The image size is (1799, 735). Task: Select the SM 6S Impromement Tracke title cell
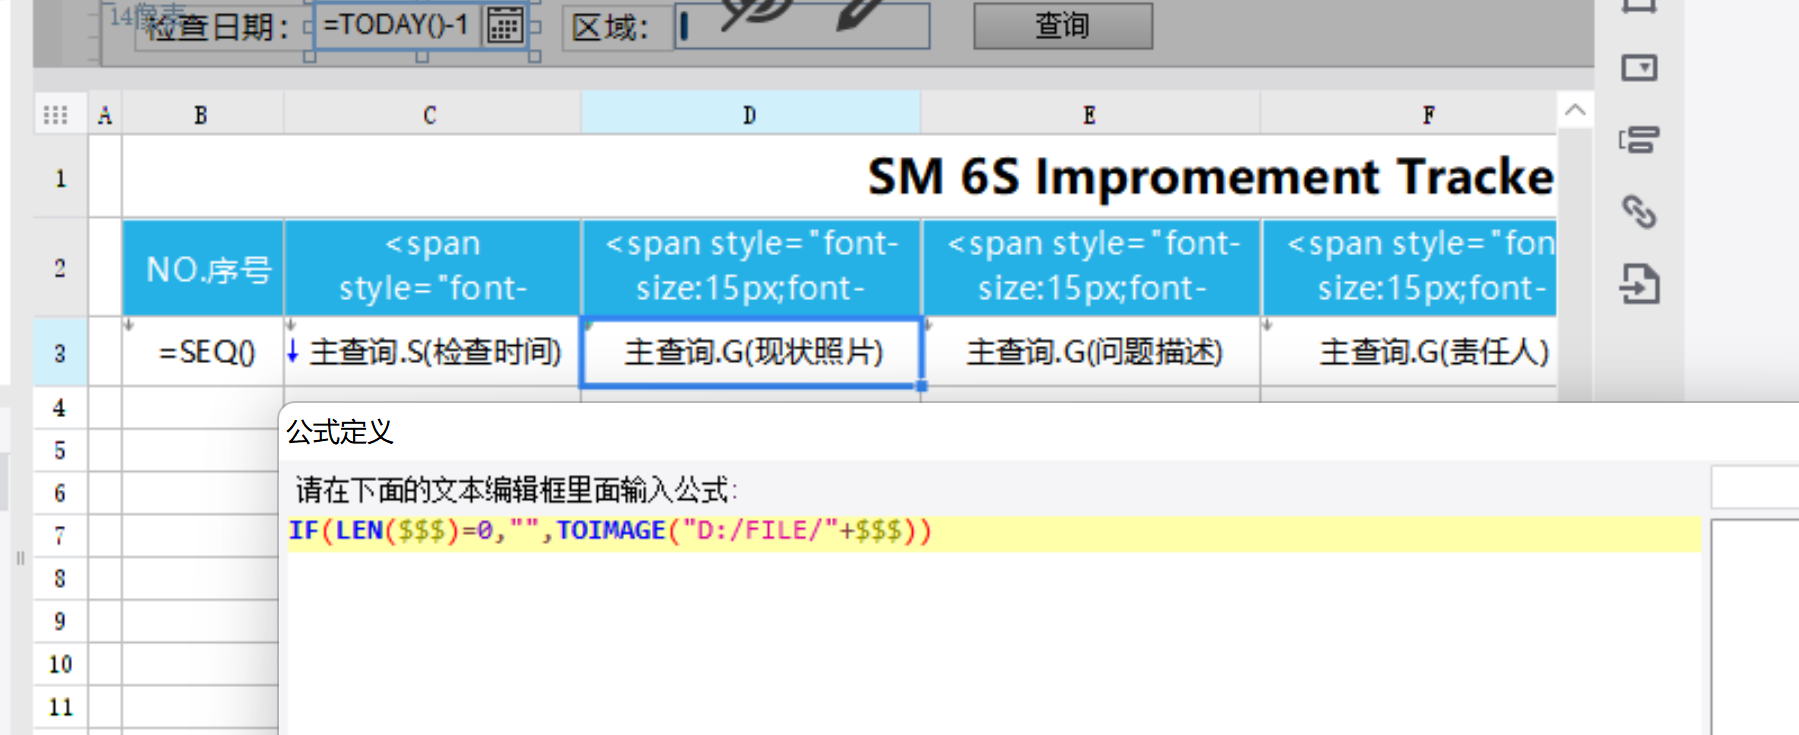[839, 177]
